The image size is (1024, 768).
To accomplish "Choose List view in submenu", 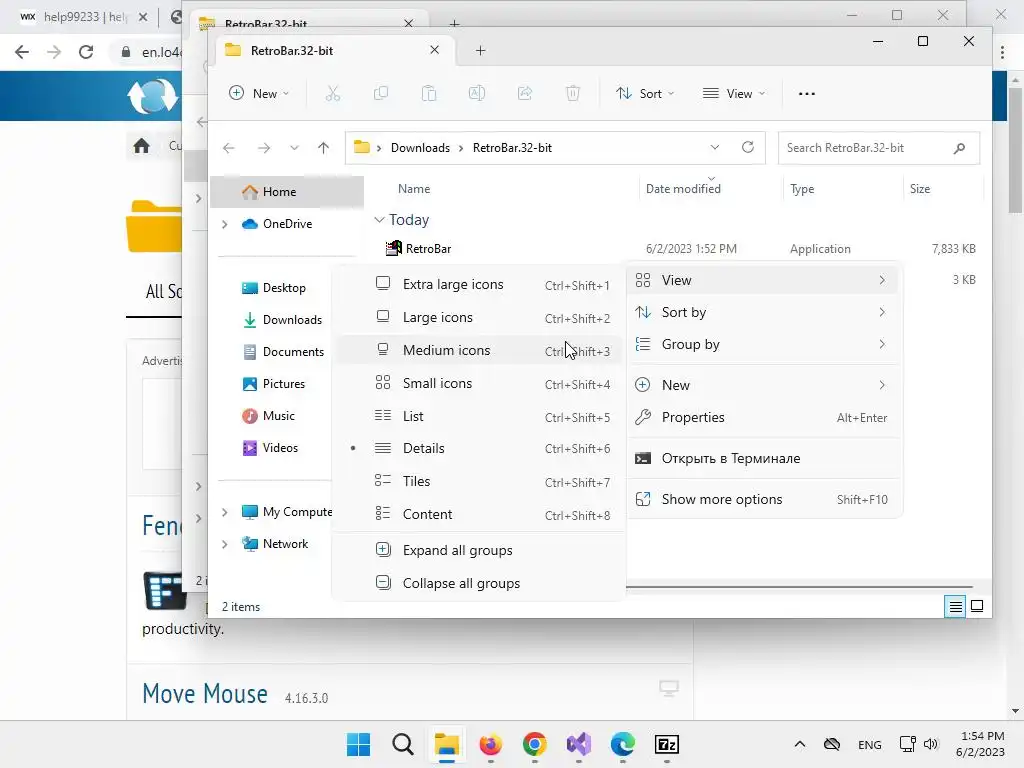I will click(481, 416).
